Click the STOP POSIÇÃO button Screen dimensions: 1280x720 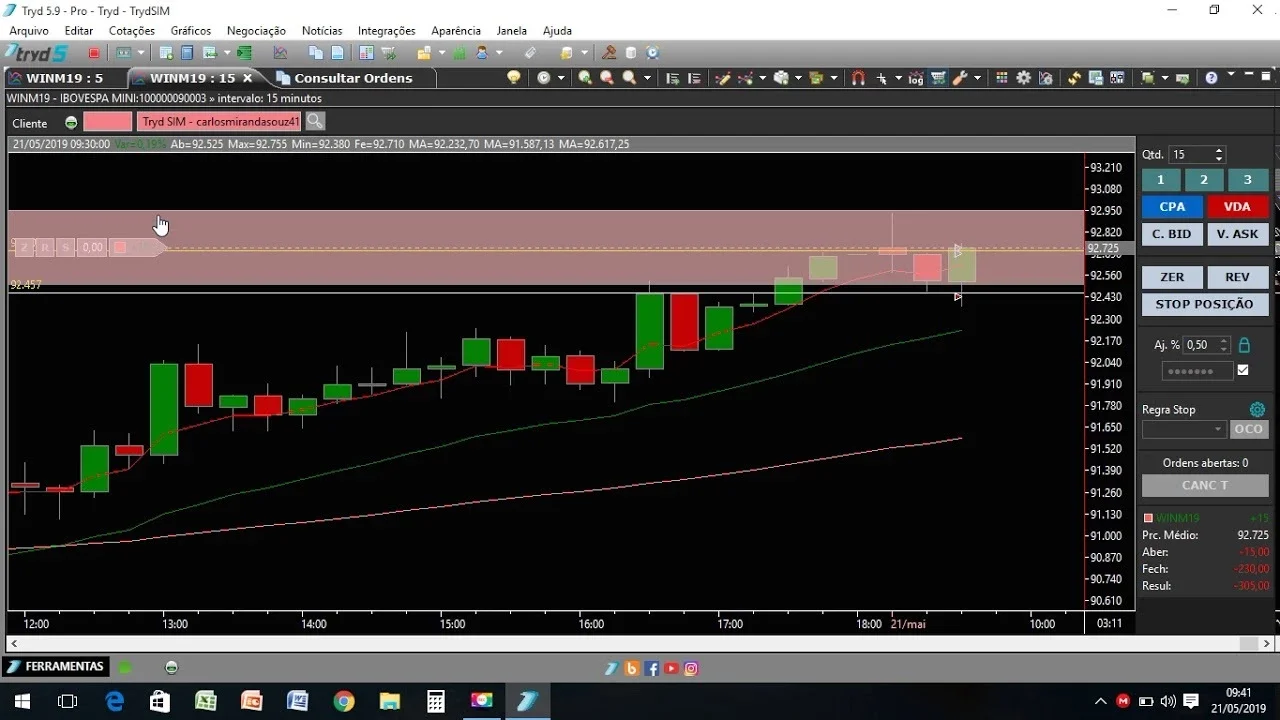[x=1205, y=304]
